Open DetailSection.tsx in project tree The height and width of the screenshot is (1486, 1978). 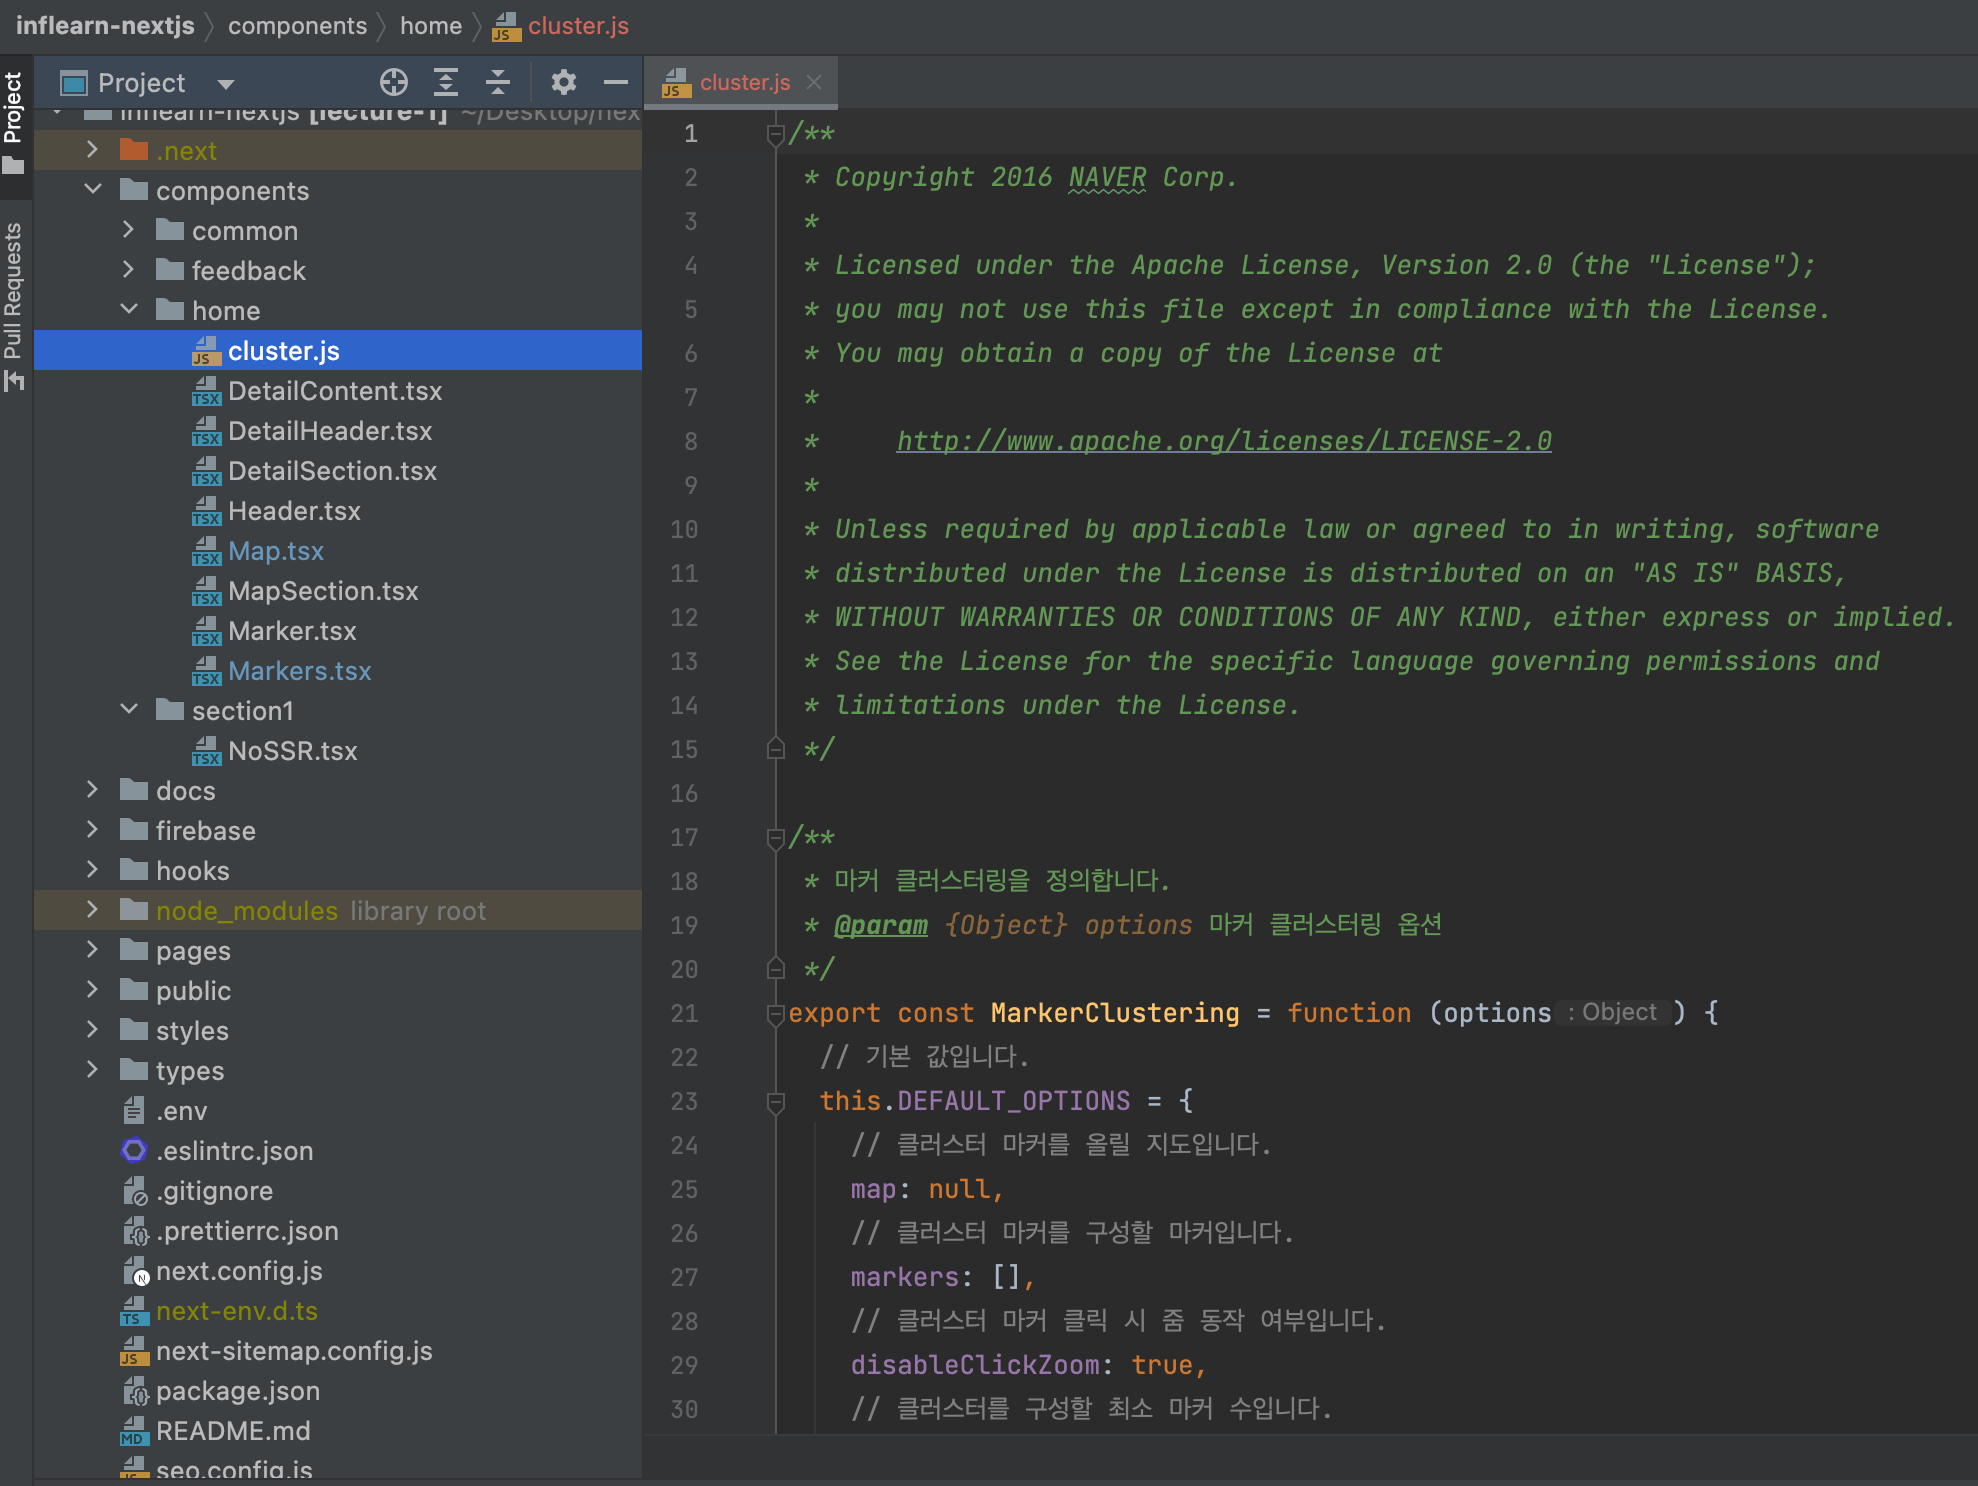[x=332, y=471]
